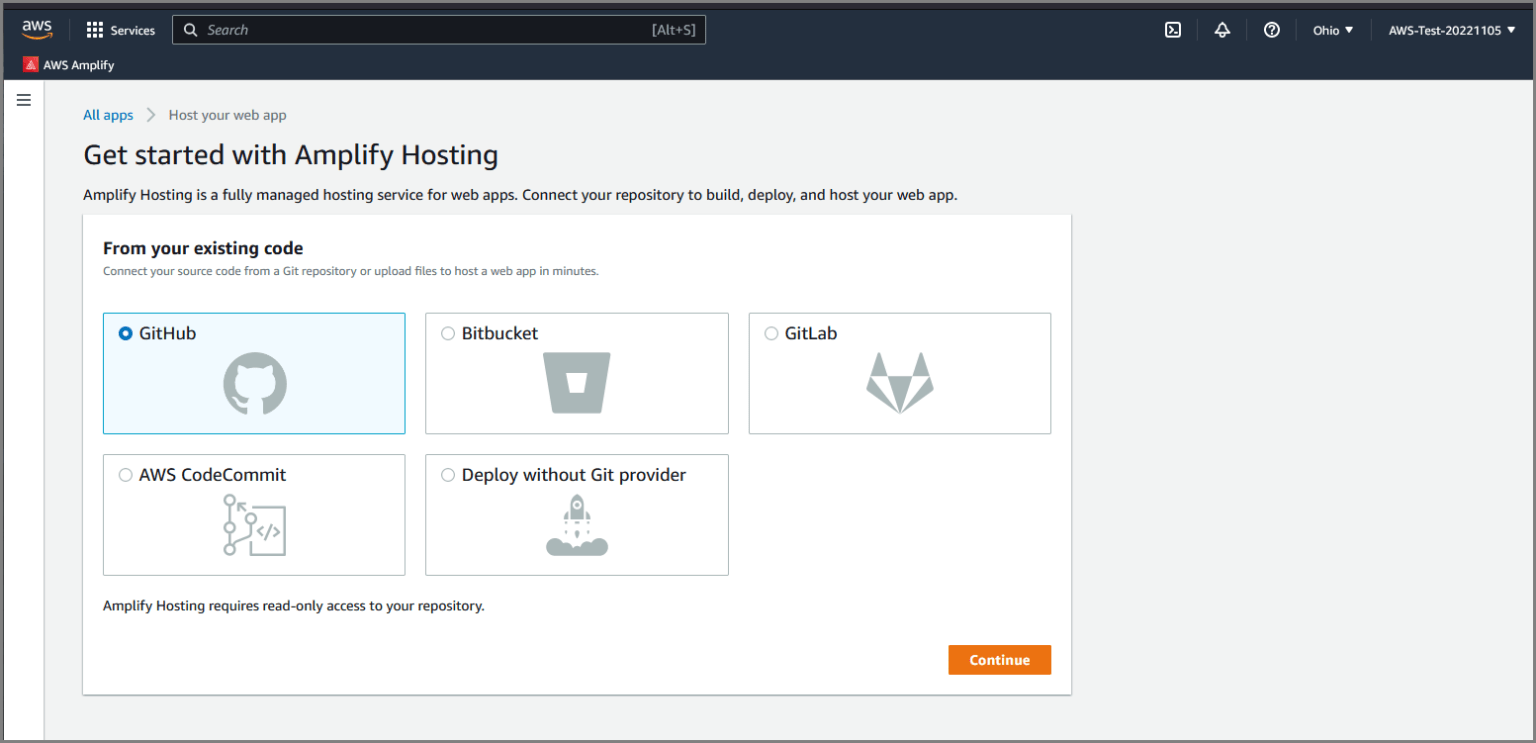
Task: Click inside the Search input field
Action: tap(440, 30)
